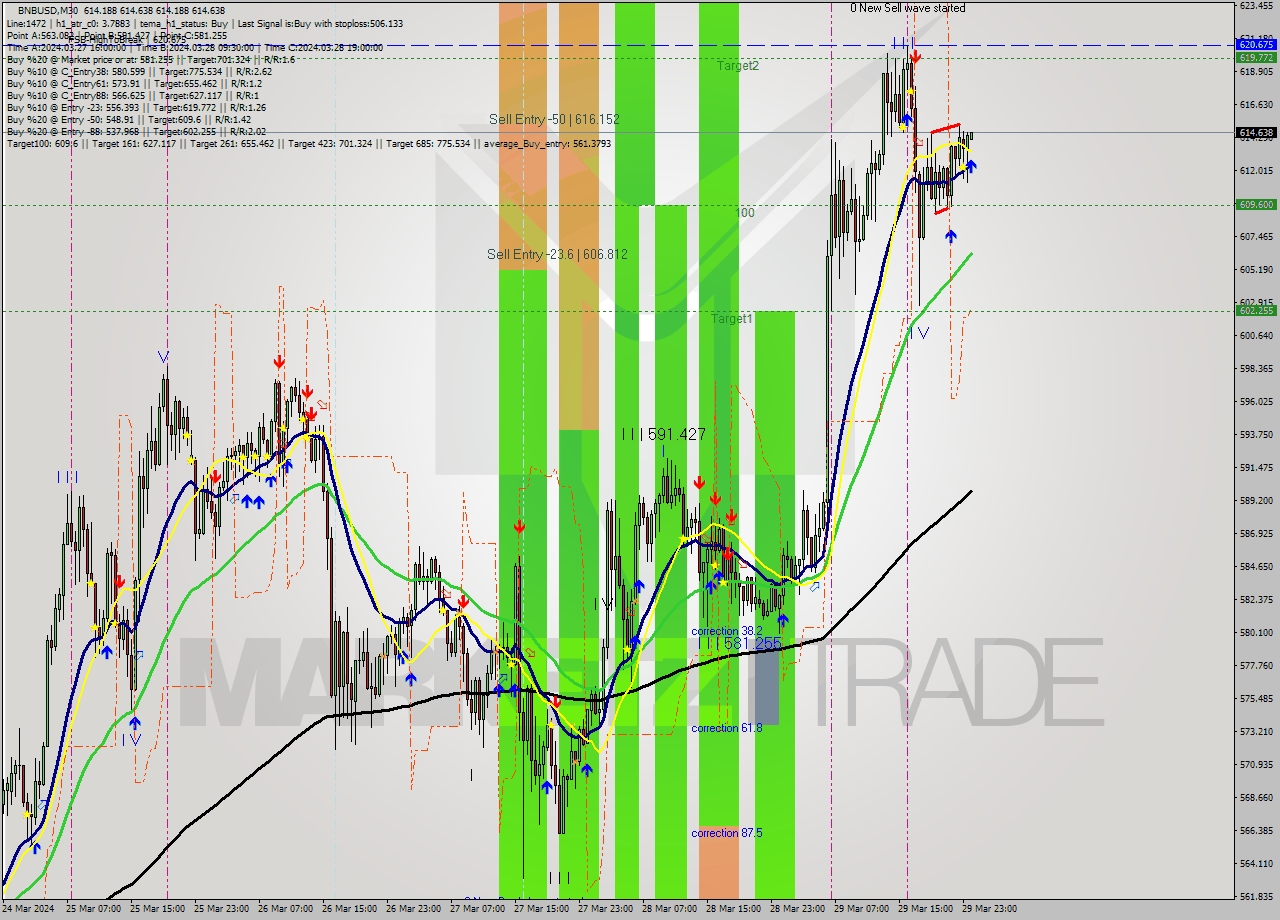The height and width of the screenshot is (920, 1280).
Task: Select the 'Sell Entry -23.6 | 606.812' label
Action: (x=557, y=254)
